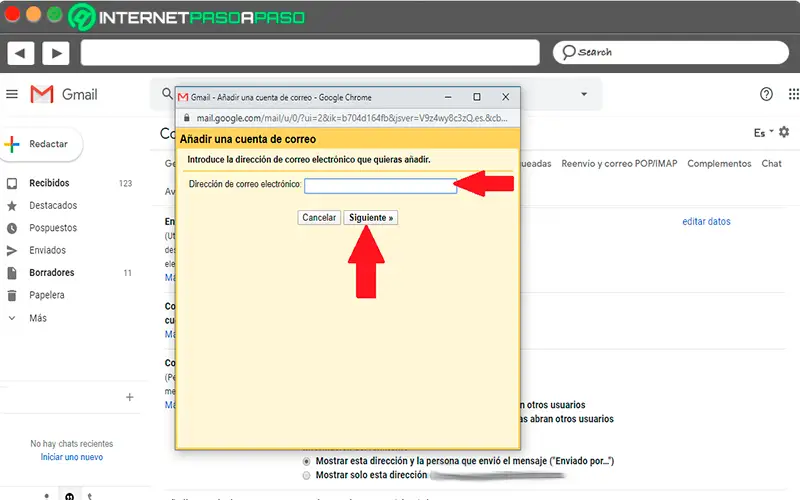Click the Gmail wordmark text
This screenshot has width=800, height=500.
(x=80, y=94)
